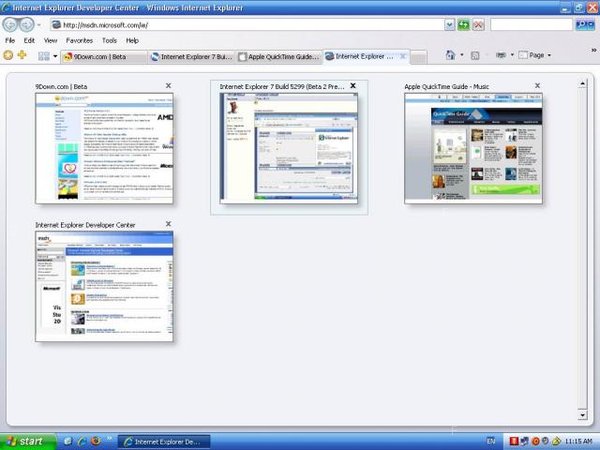This screenshot has height=450, width=600.
Task: Switch to the 9Down.com | Beta tab
Action: click(x=104, y=57)
